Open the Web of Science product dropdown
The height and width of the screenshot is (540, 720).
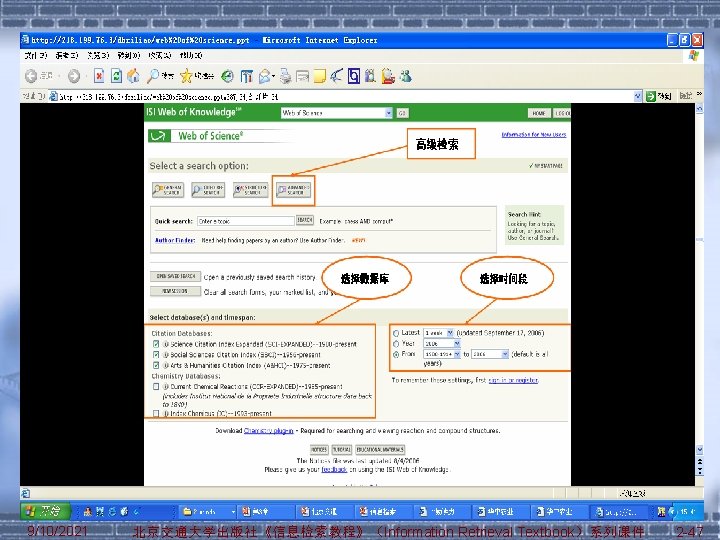337,113
